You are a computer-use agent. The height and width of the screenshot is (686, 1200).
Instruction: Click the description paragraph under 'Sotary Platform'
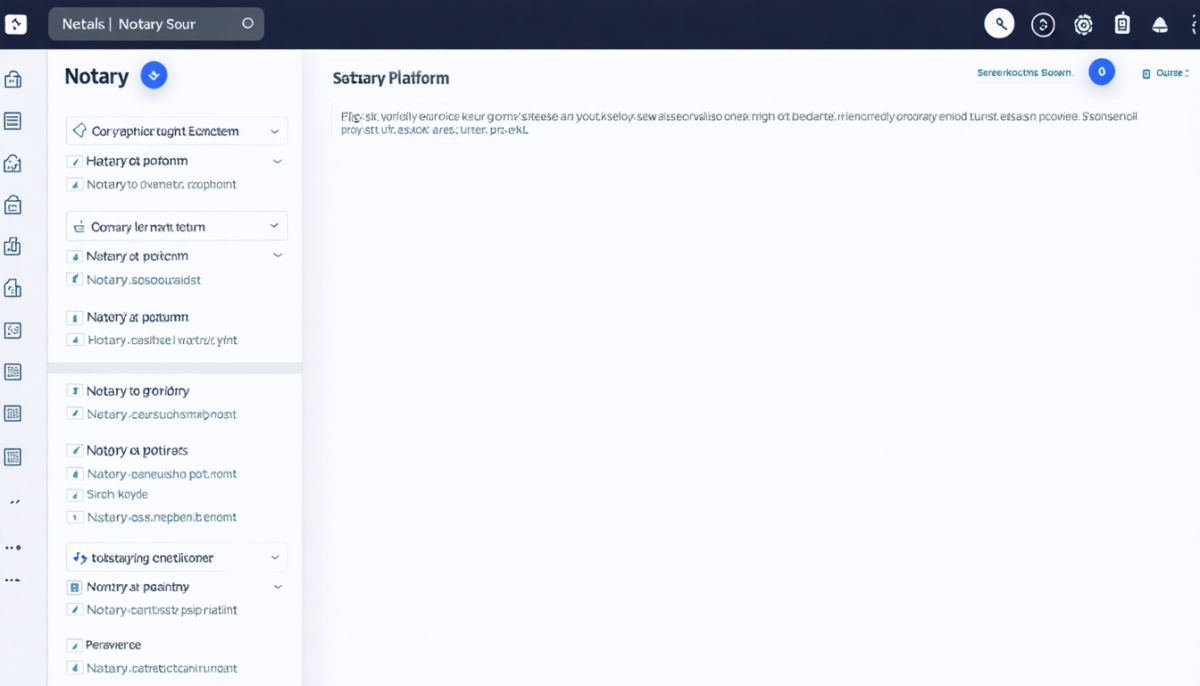739,122
